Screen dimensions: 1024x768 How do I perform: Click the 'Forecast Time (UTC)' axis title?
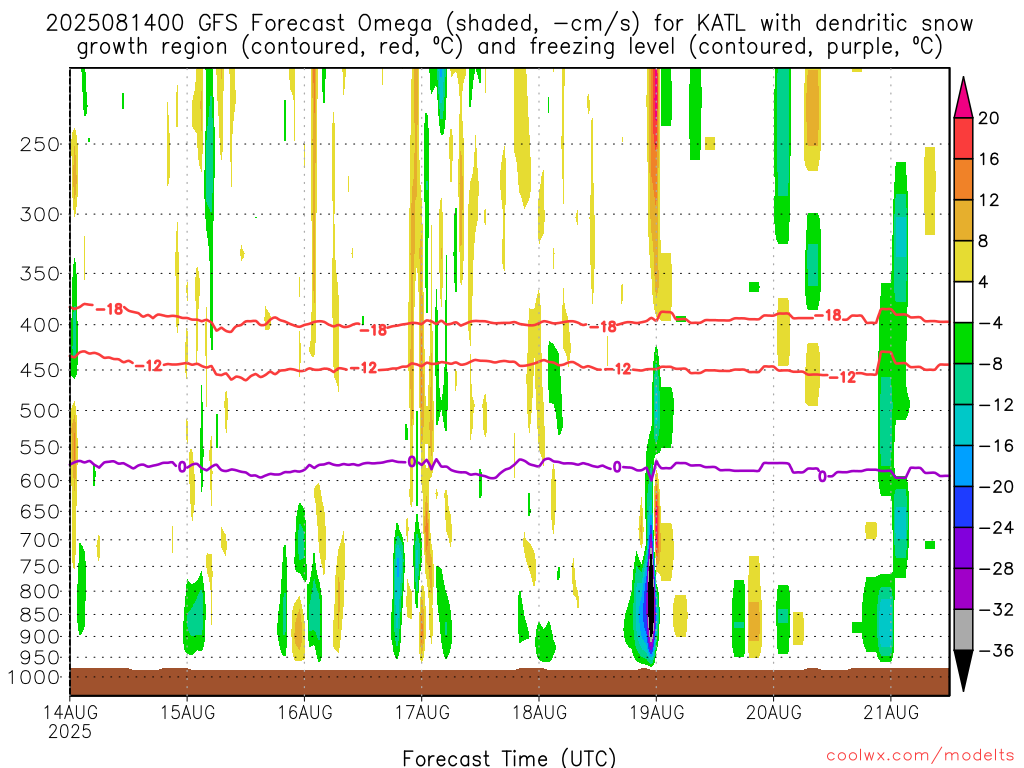coord(509,758)
